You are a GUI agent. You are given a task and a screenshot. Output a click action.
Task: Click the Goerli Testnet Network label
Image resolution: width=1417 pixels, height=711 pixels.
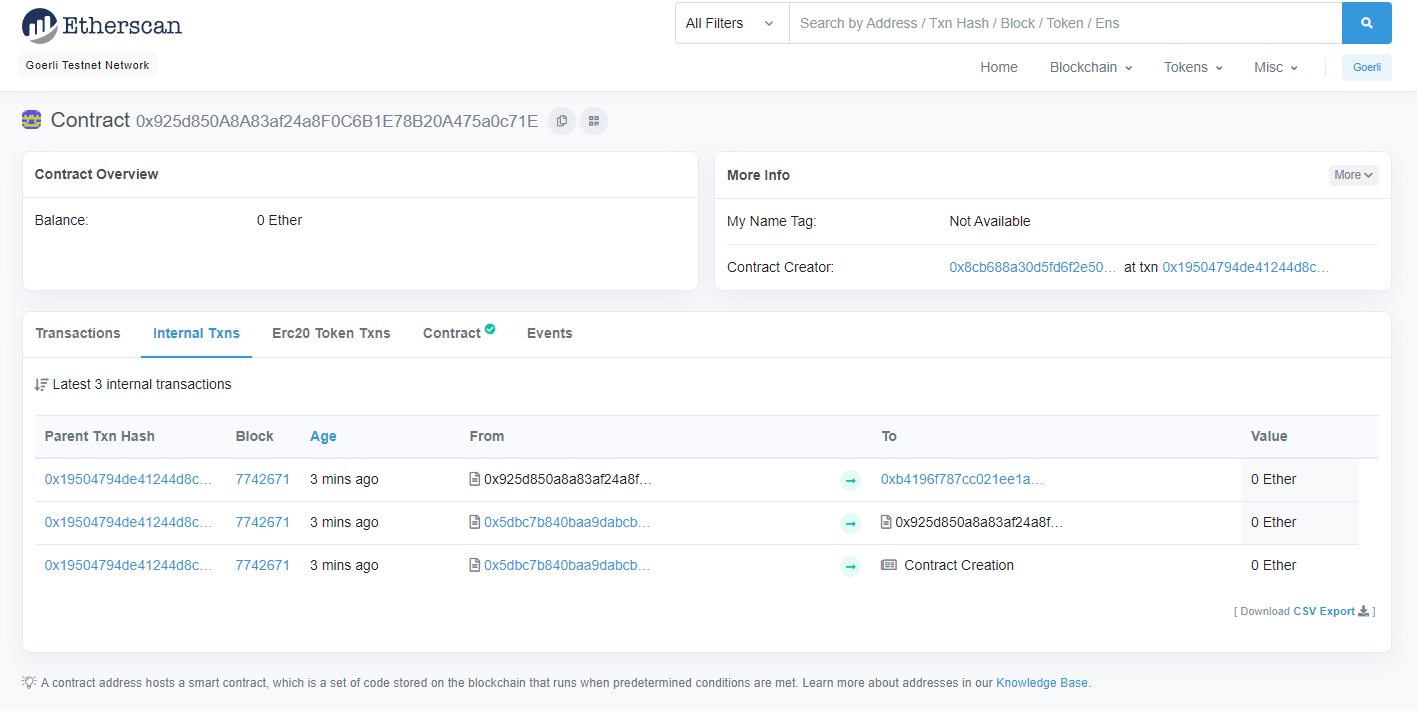point(88,65)
